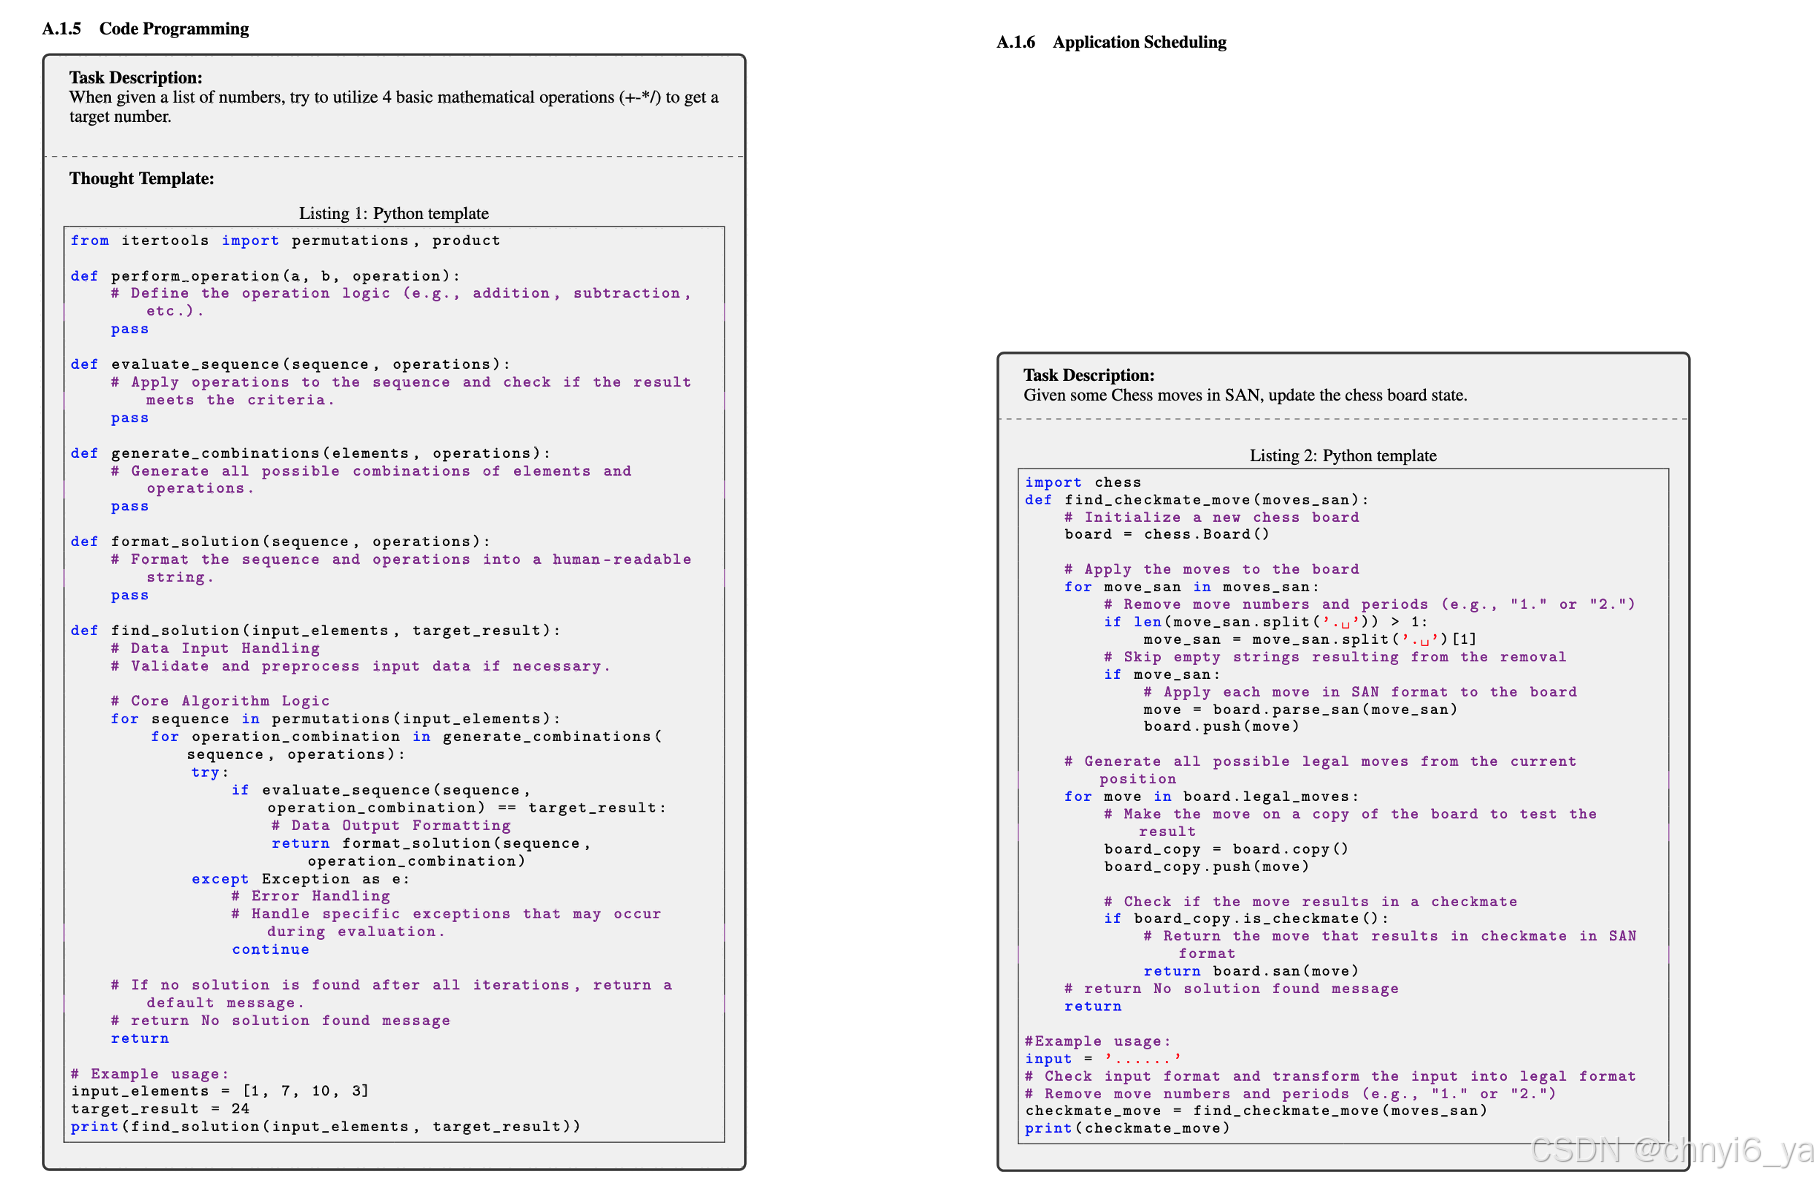Click '# Apply the moves to the board' comment

[1212, 569]
